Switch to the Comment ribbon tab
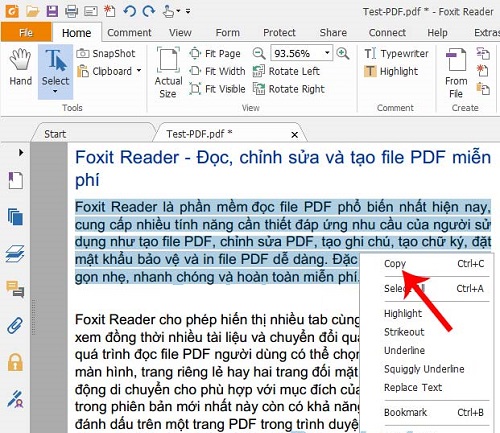The image size is (500, 433). click(129, 33)
